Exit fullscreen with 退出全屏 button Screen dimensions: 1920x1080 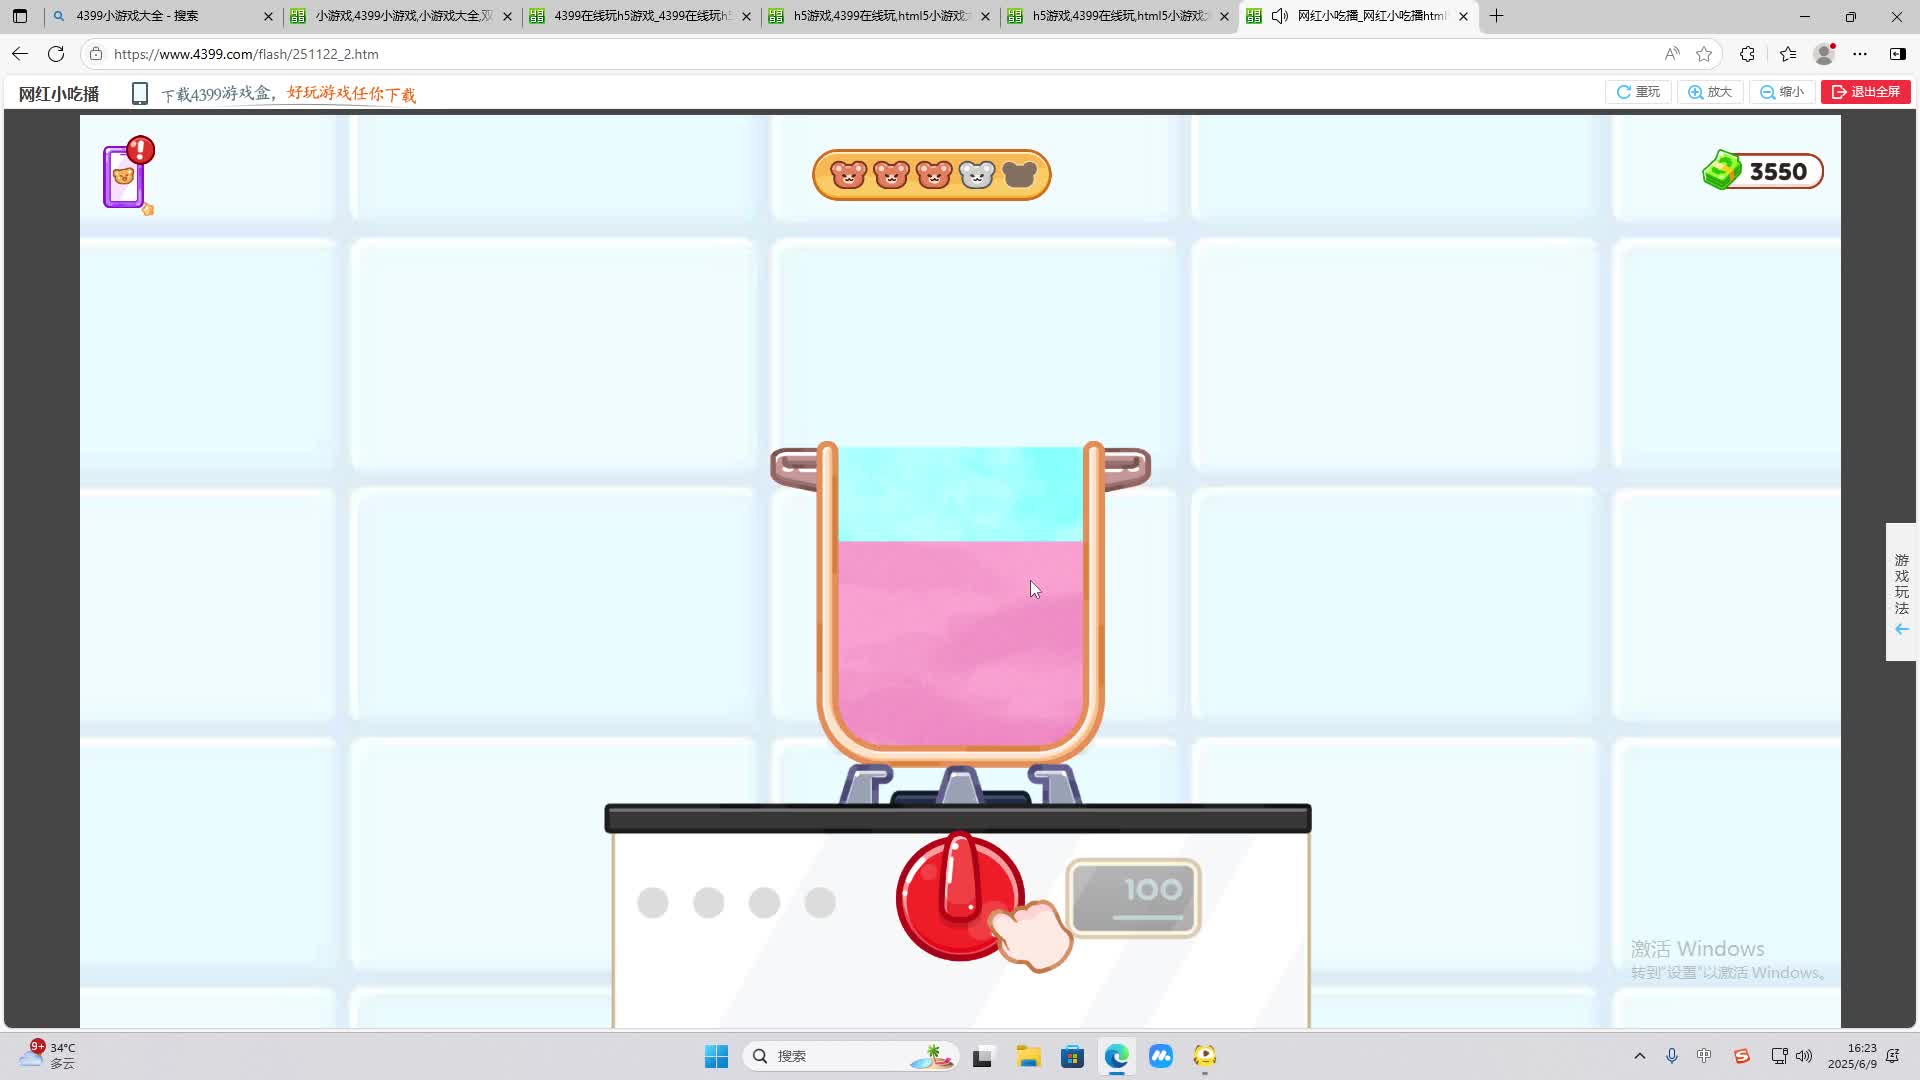[x=1865, y=92]
